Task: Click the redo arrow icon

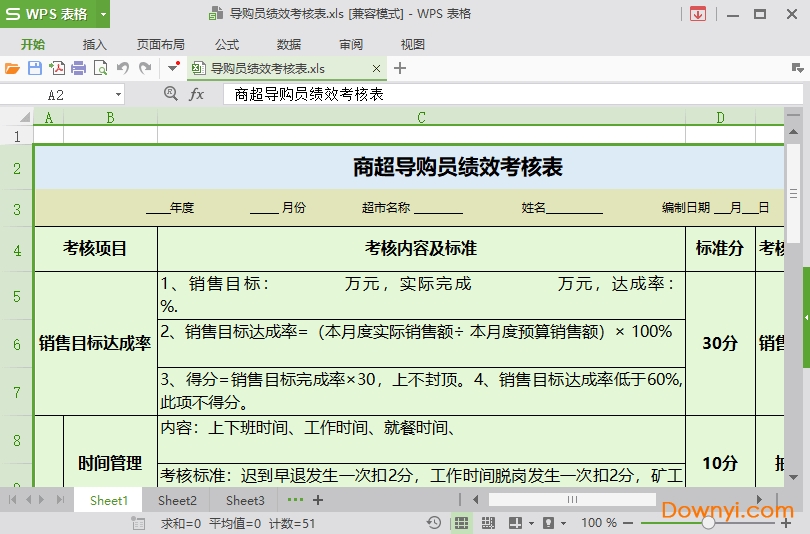Action: [x=145, y=68]
